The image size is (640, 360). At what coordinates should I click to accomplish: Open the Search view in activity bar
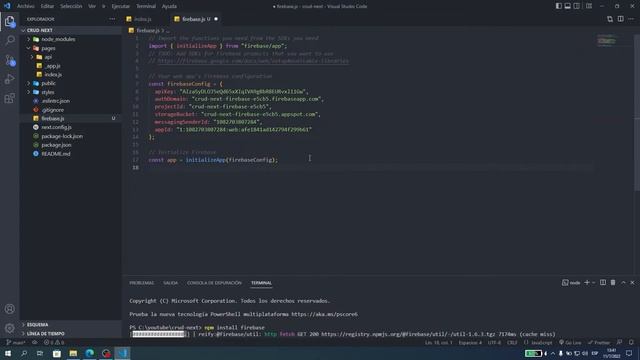click(10, 40)
